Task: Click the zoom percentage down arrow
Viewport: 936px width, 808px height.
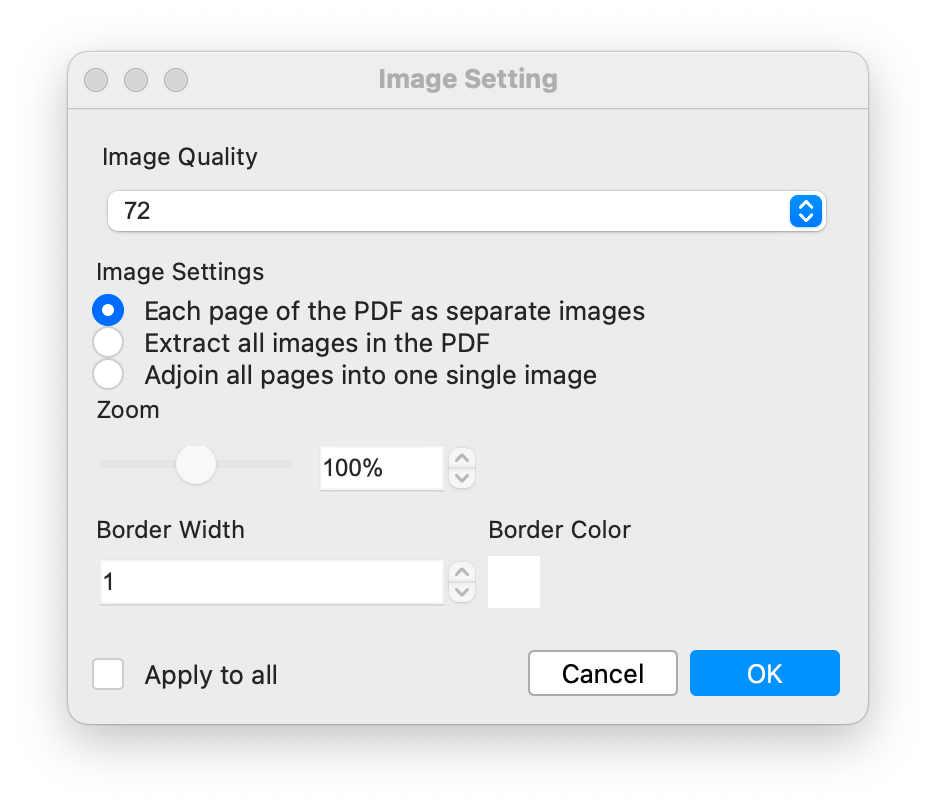Action: 461,477
